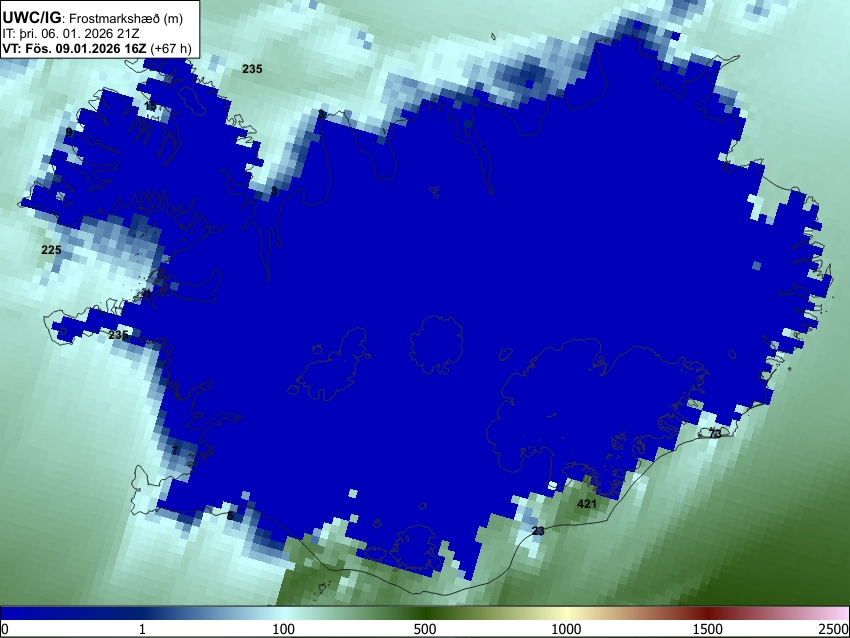Click the 23 value label on the south coast
The width and height of the screenshot is (850, 638).
coord(538,531)
